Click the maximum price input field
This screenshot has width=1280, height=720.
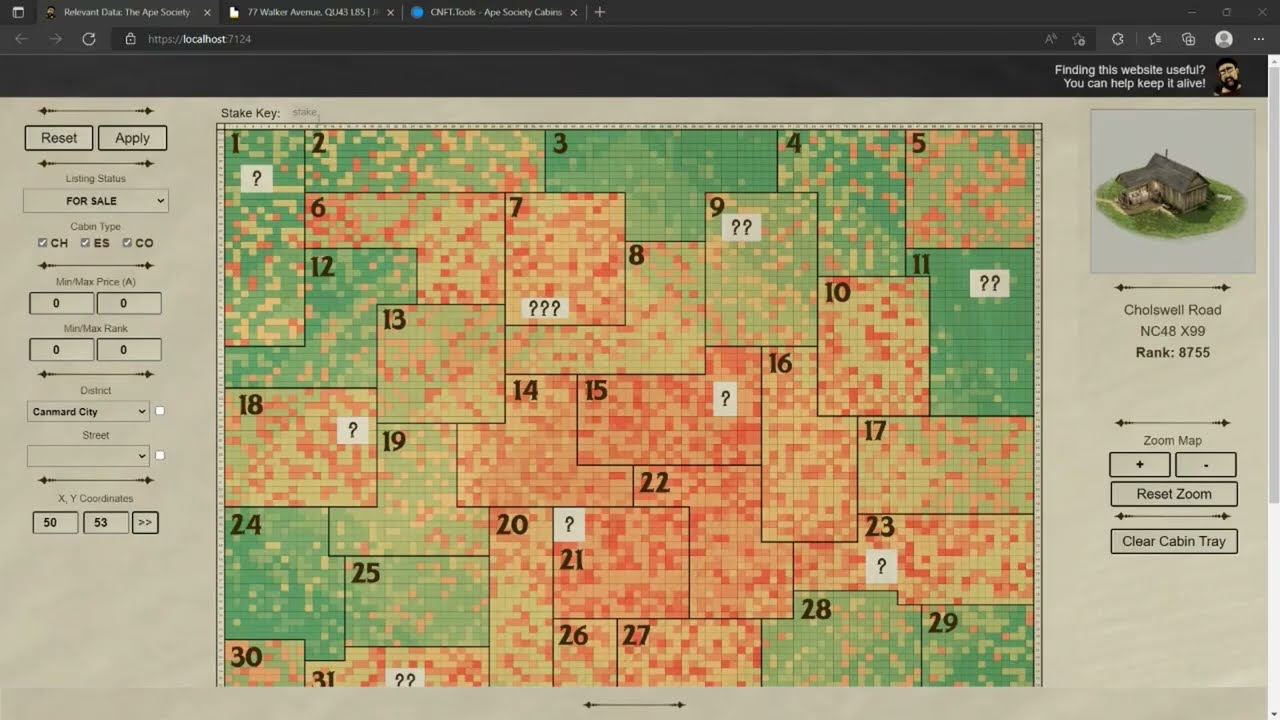click(x=129, y=303)
